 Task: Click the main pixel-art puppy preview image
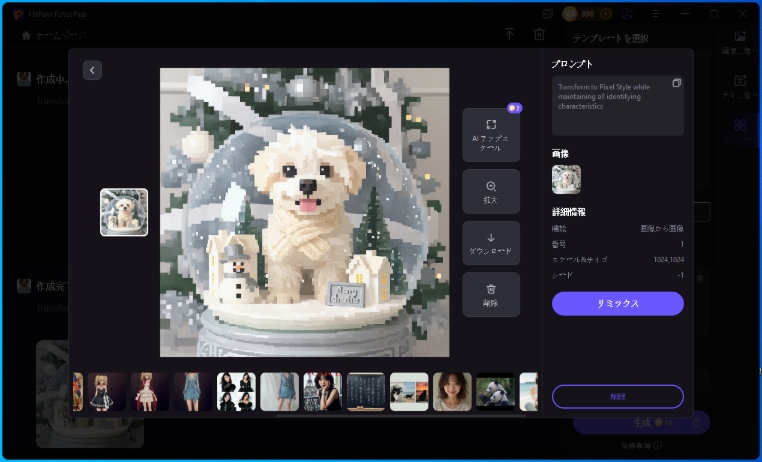coord(304,212)
